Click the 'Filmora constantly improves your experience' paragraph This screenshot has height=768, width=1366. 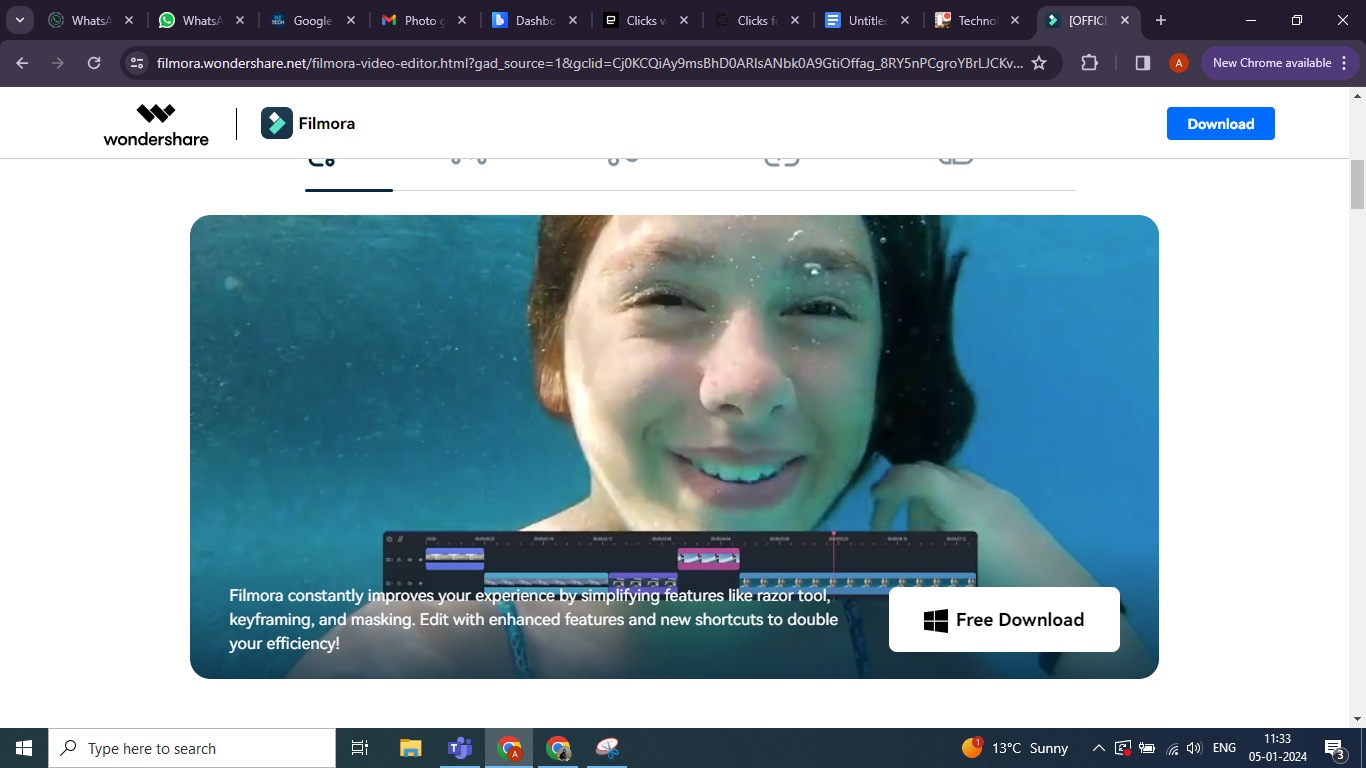533,620
